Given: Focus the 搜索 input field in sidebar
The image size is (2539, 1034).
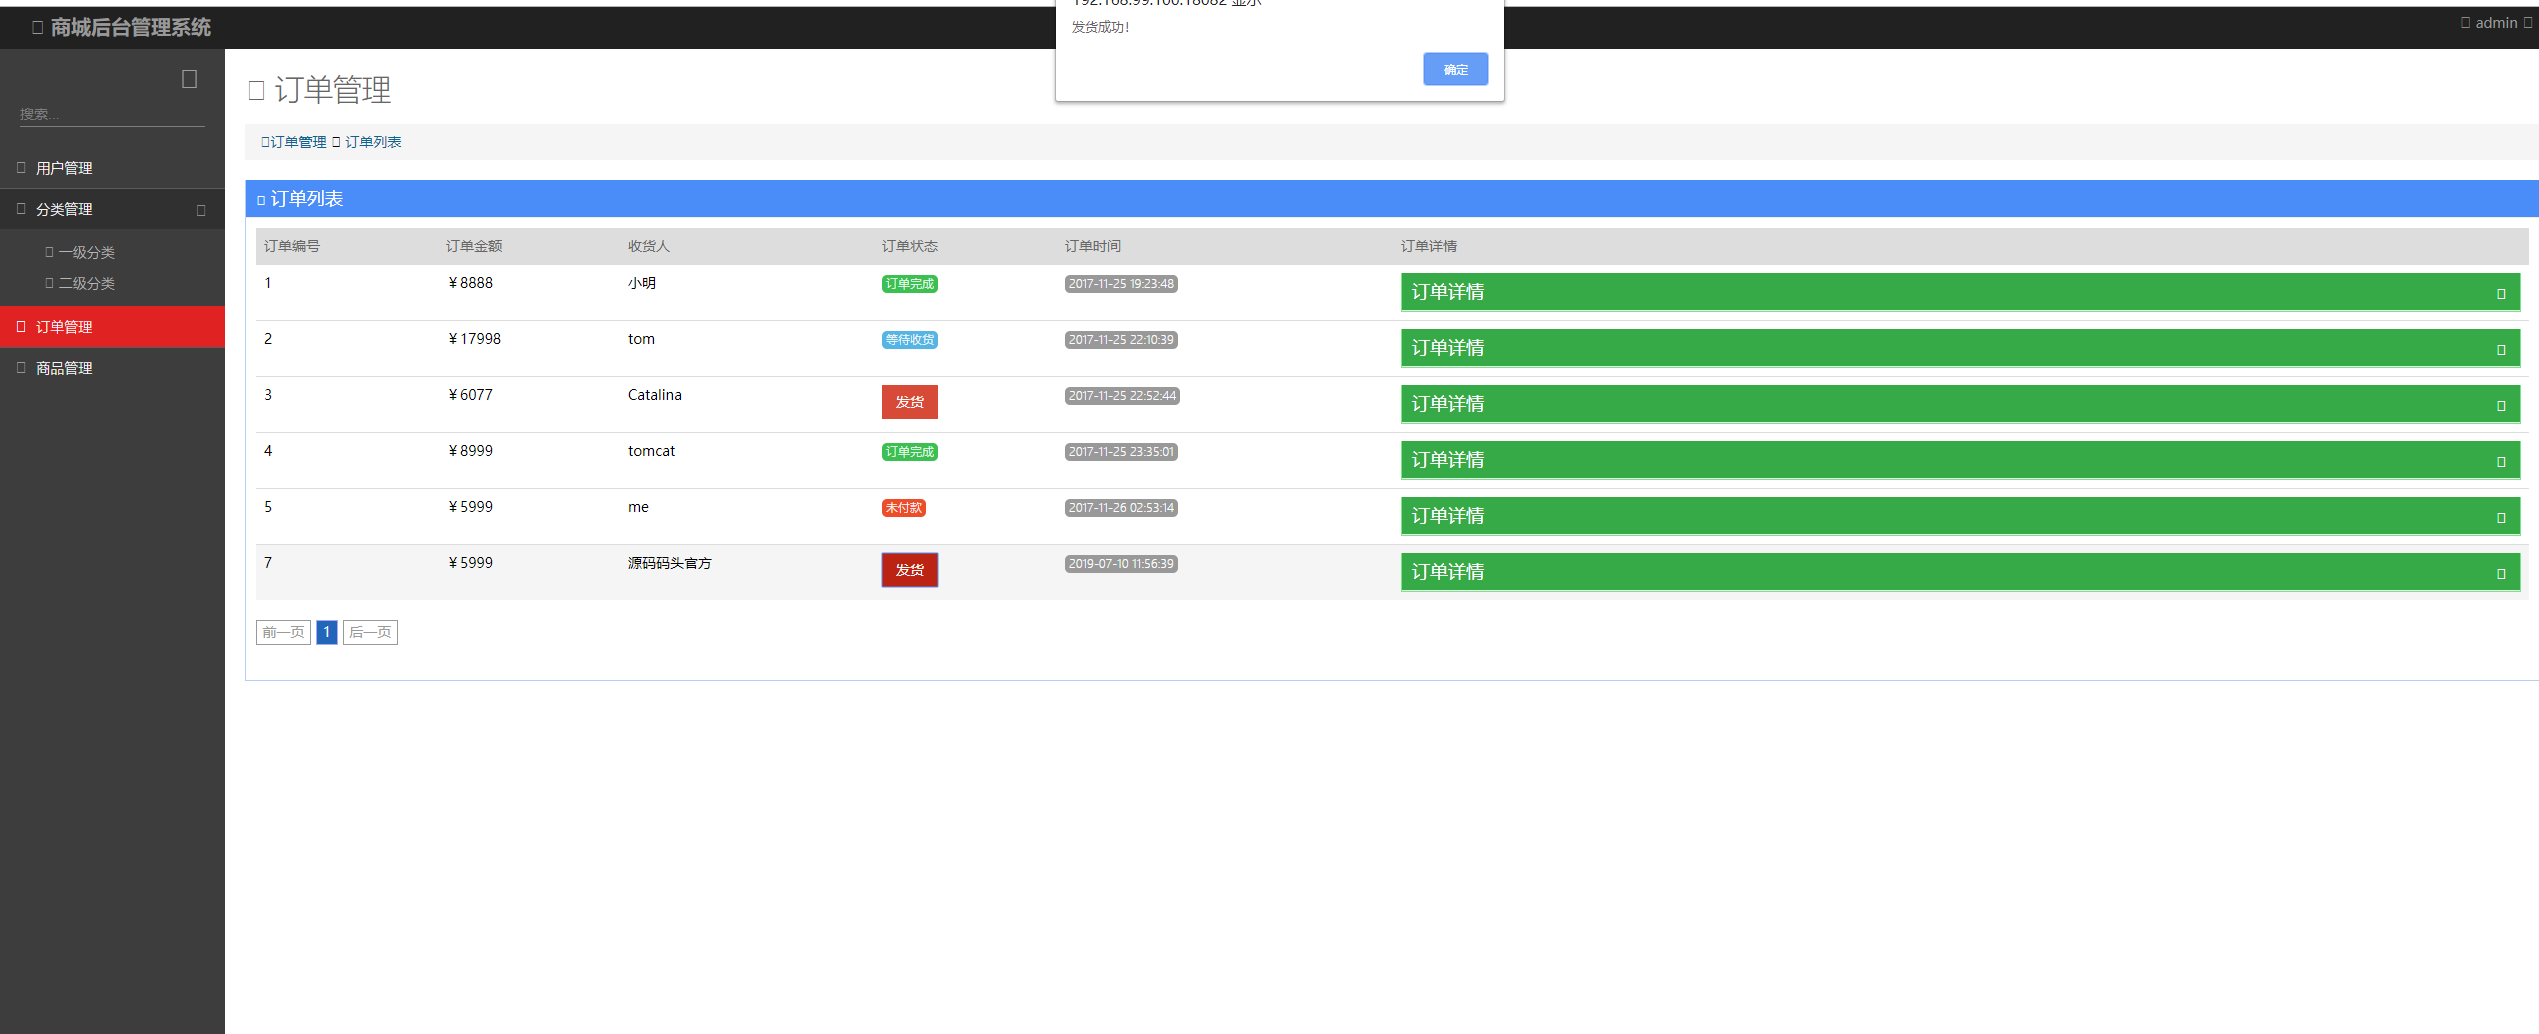Looking at the screenshot, I should (x=111, y=114).
